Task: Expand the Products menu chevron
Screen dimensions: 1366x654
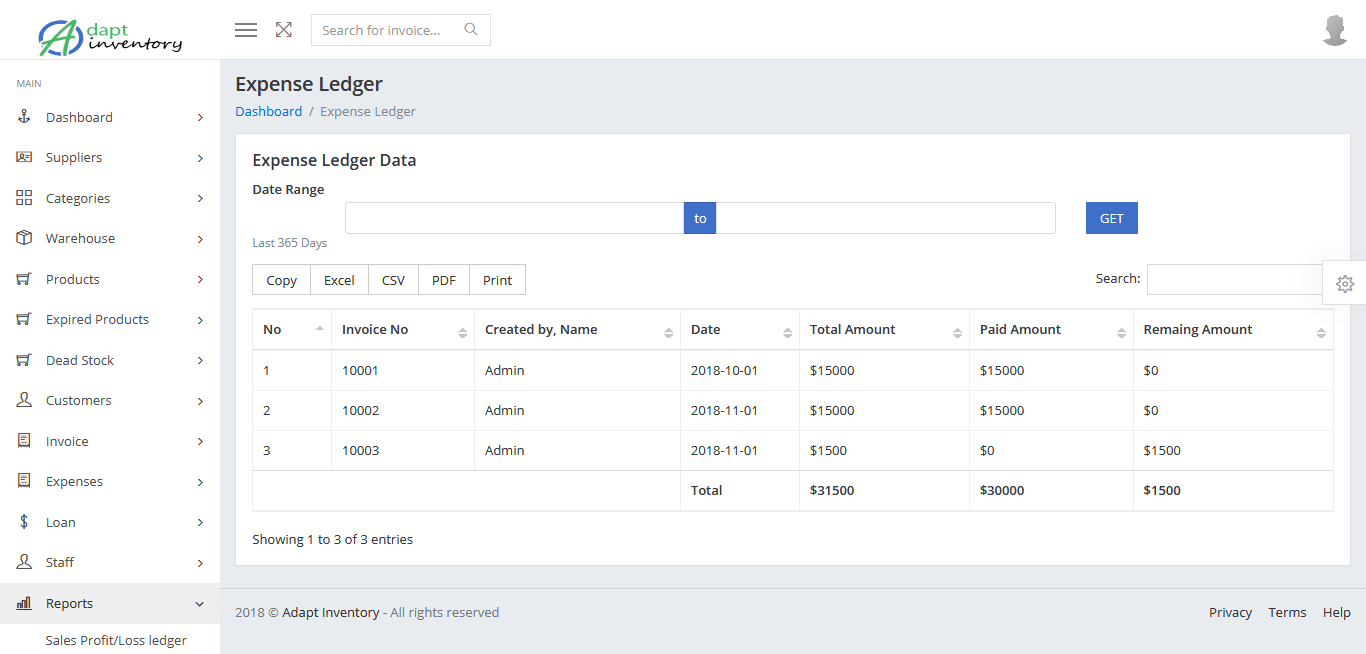Action: [x=200, y=280]
